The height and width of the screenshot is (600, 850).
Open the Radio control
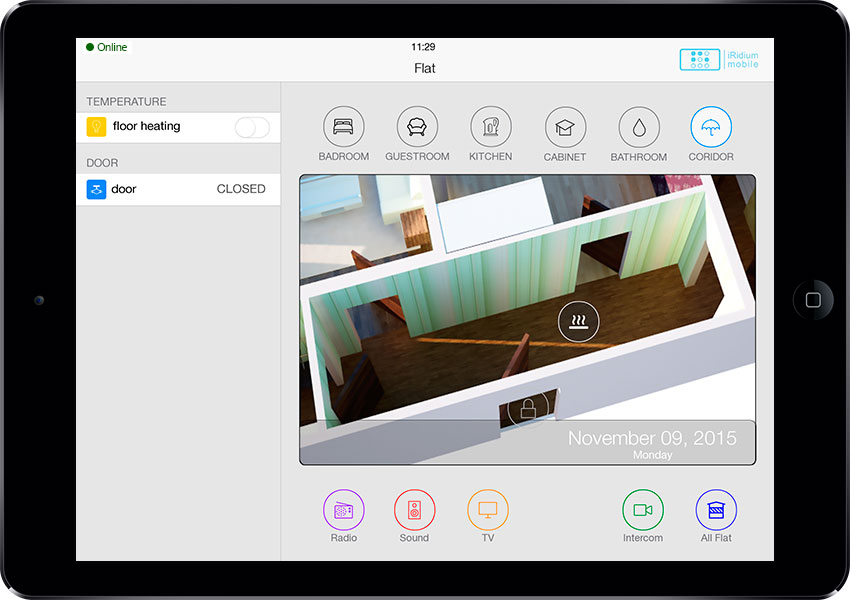344,509
